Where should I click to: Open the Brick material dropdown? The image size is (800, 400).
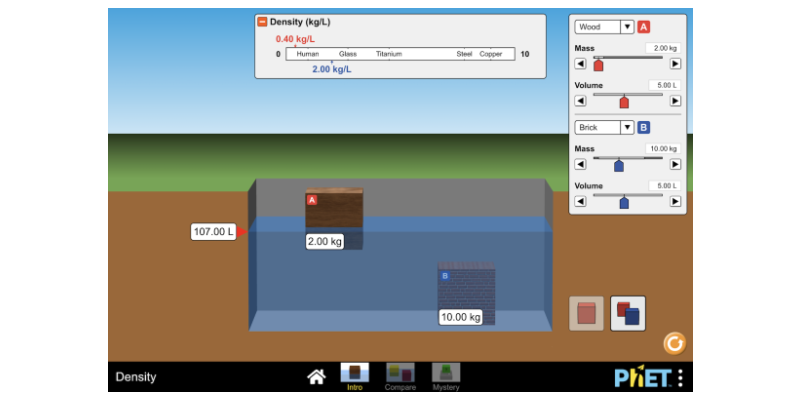click(x=604, y=127)
